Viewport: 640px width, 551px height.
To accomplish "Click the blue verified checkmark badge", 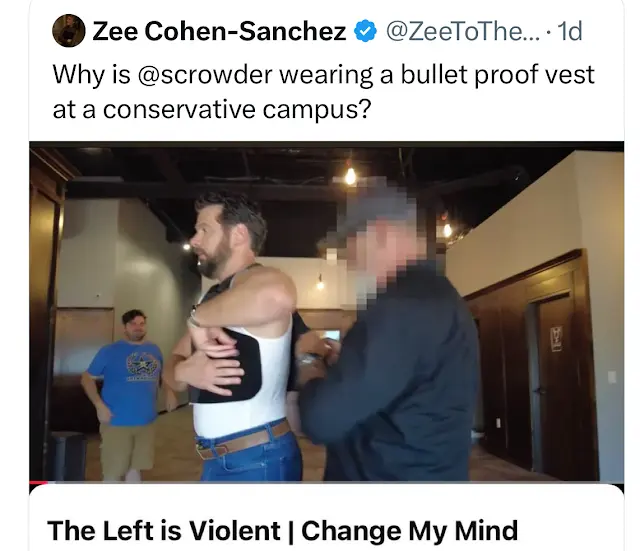I will point(365,31).
